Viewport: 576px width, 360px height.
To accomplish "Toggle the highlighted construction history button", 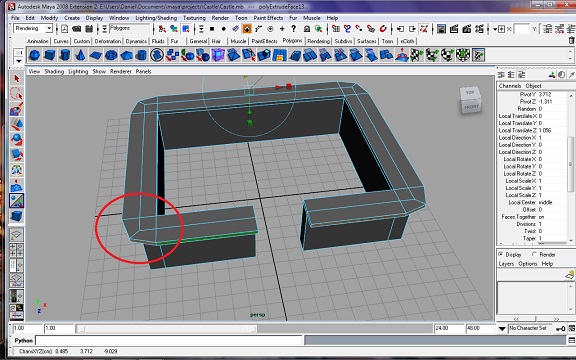I will [x=424, y=29].
